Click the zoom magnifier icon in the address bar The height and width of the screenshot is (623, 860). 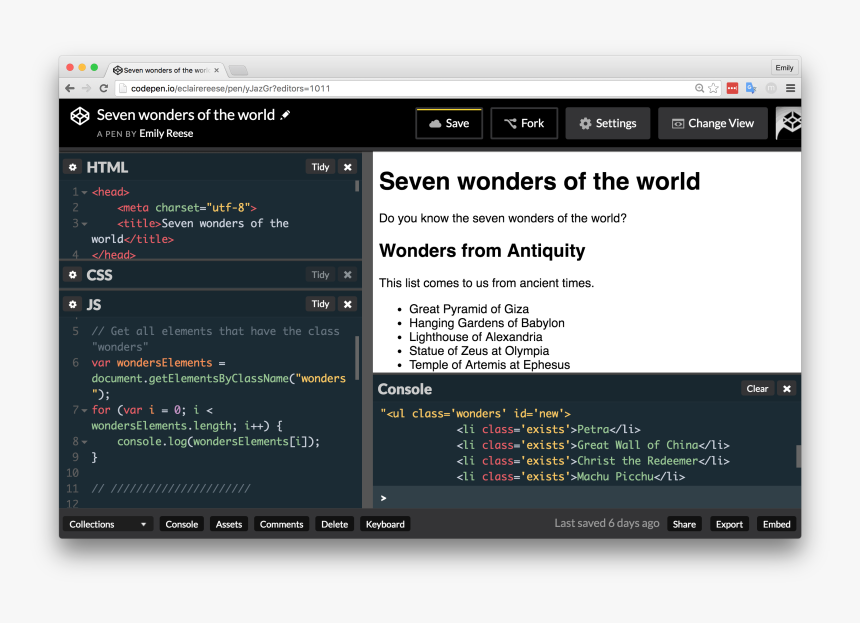click(x=699, y=88)
